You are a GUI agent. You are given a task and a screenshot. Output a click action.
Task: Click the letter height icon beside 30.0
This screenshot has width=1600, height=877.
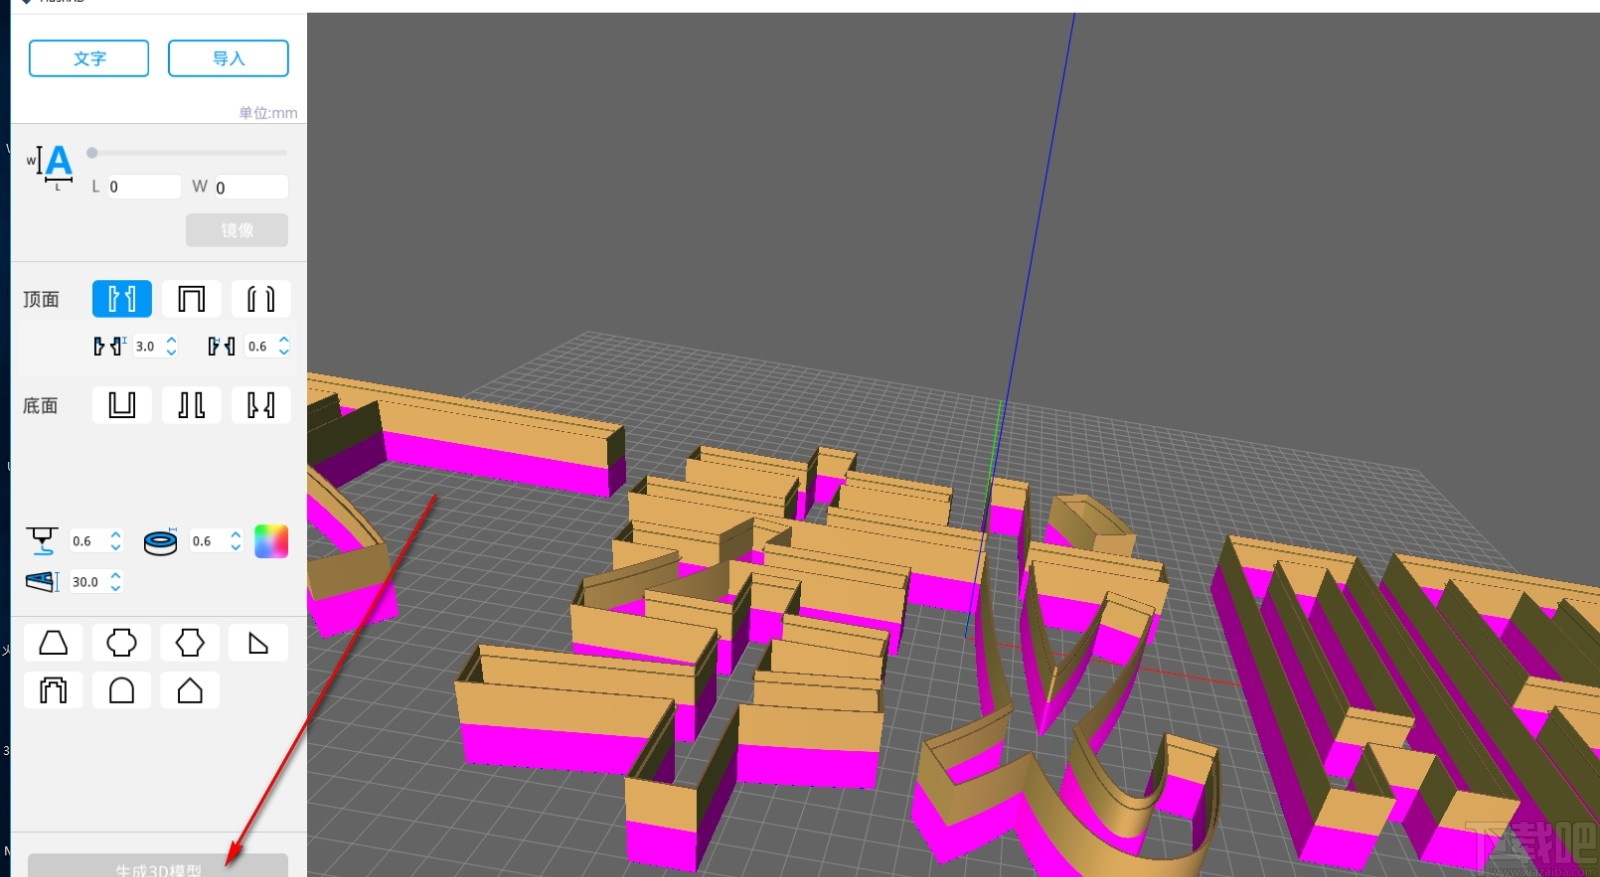point(42,581)
